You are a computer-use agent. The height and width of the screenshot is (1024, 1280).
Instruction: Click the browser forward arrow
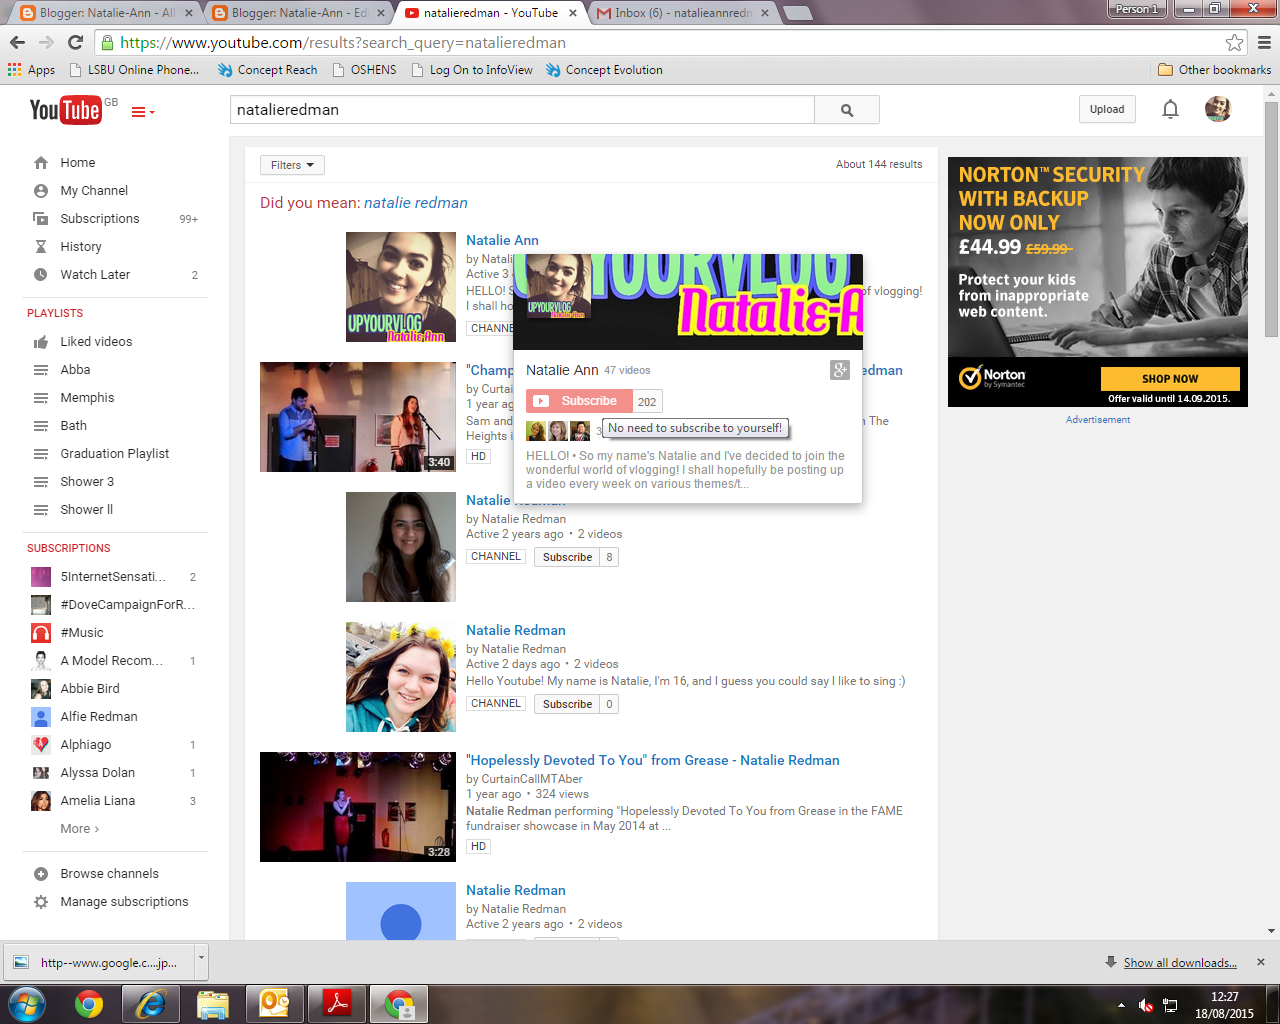click(x=46, y=42)
